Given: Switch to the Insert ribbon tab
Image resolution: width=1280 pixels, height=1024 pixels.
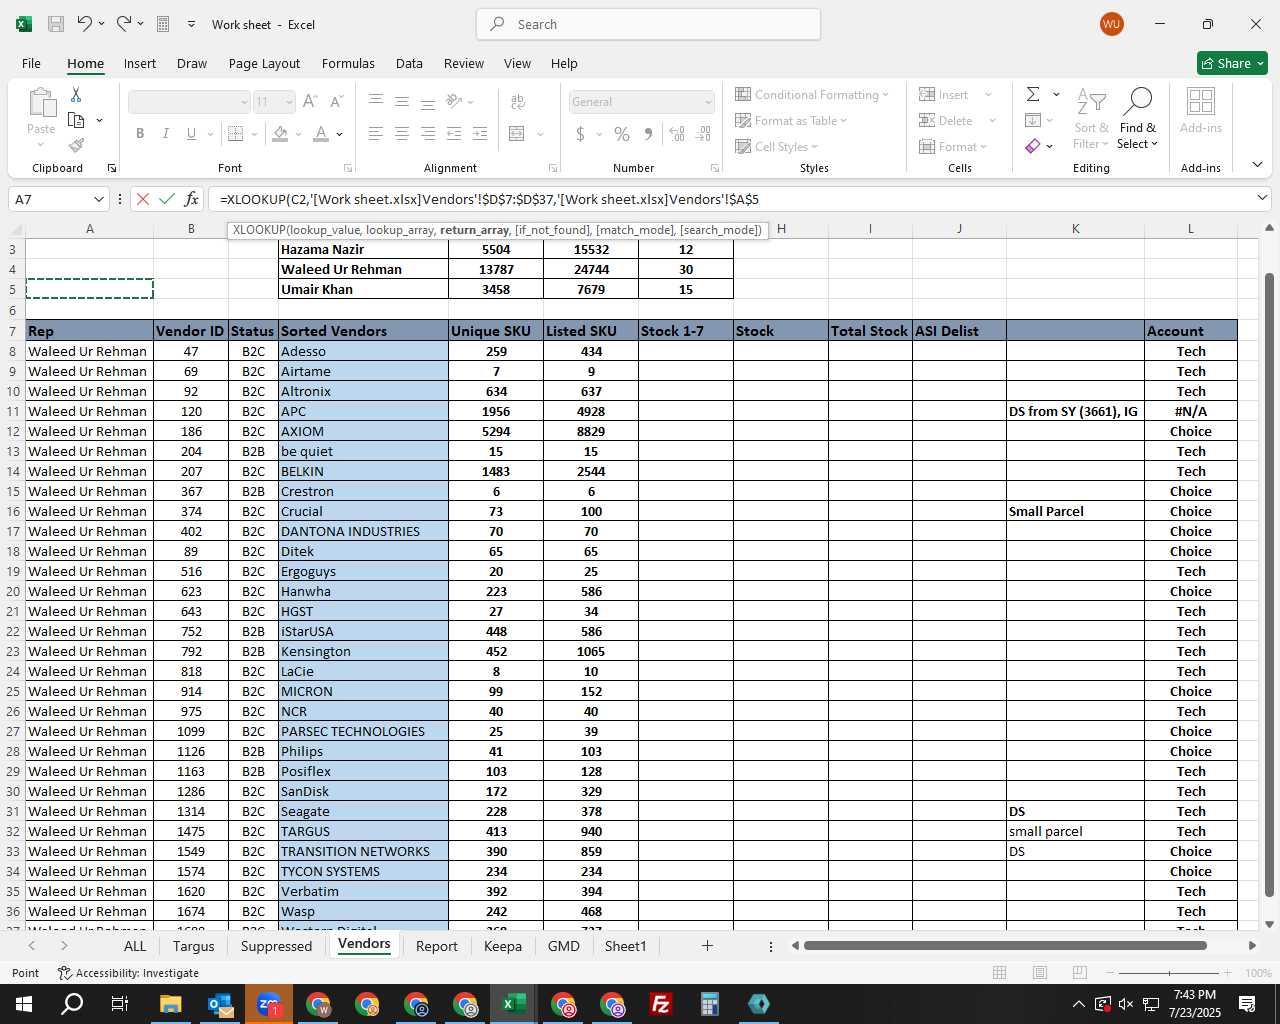Looking at the screenshot, I should pos(140,63).
